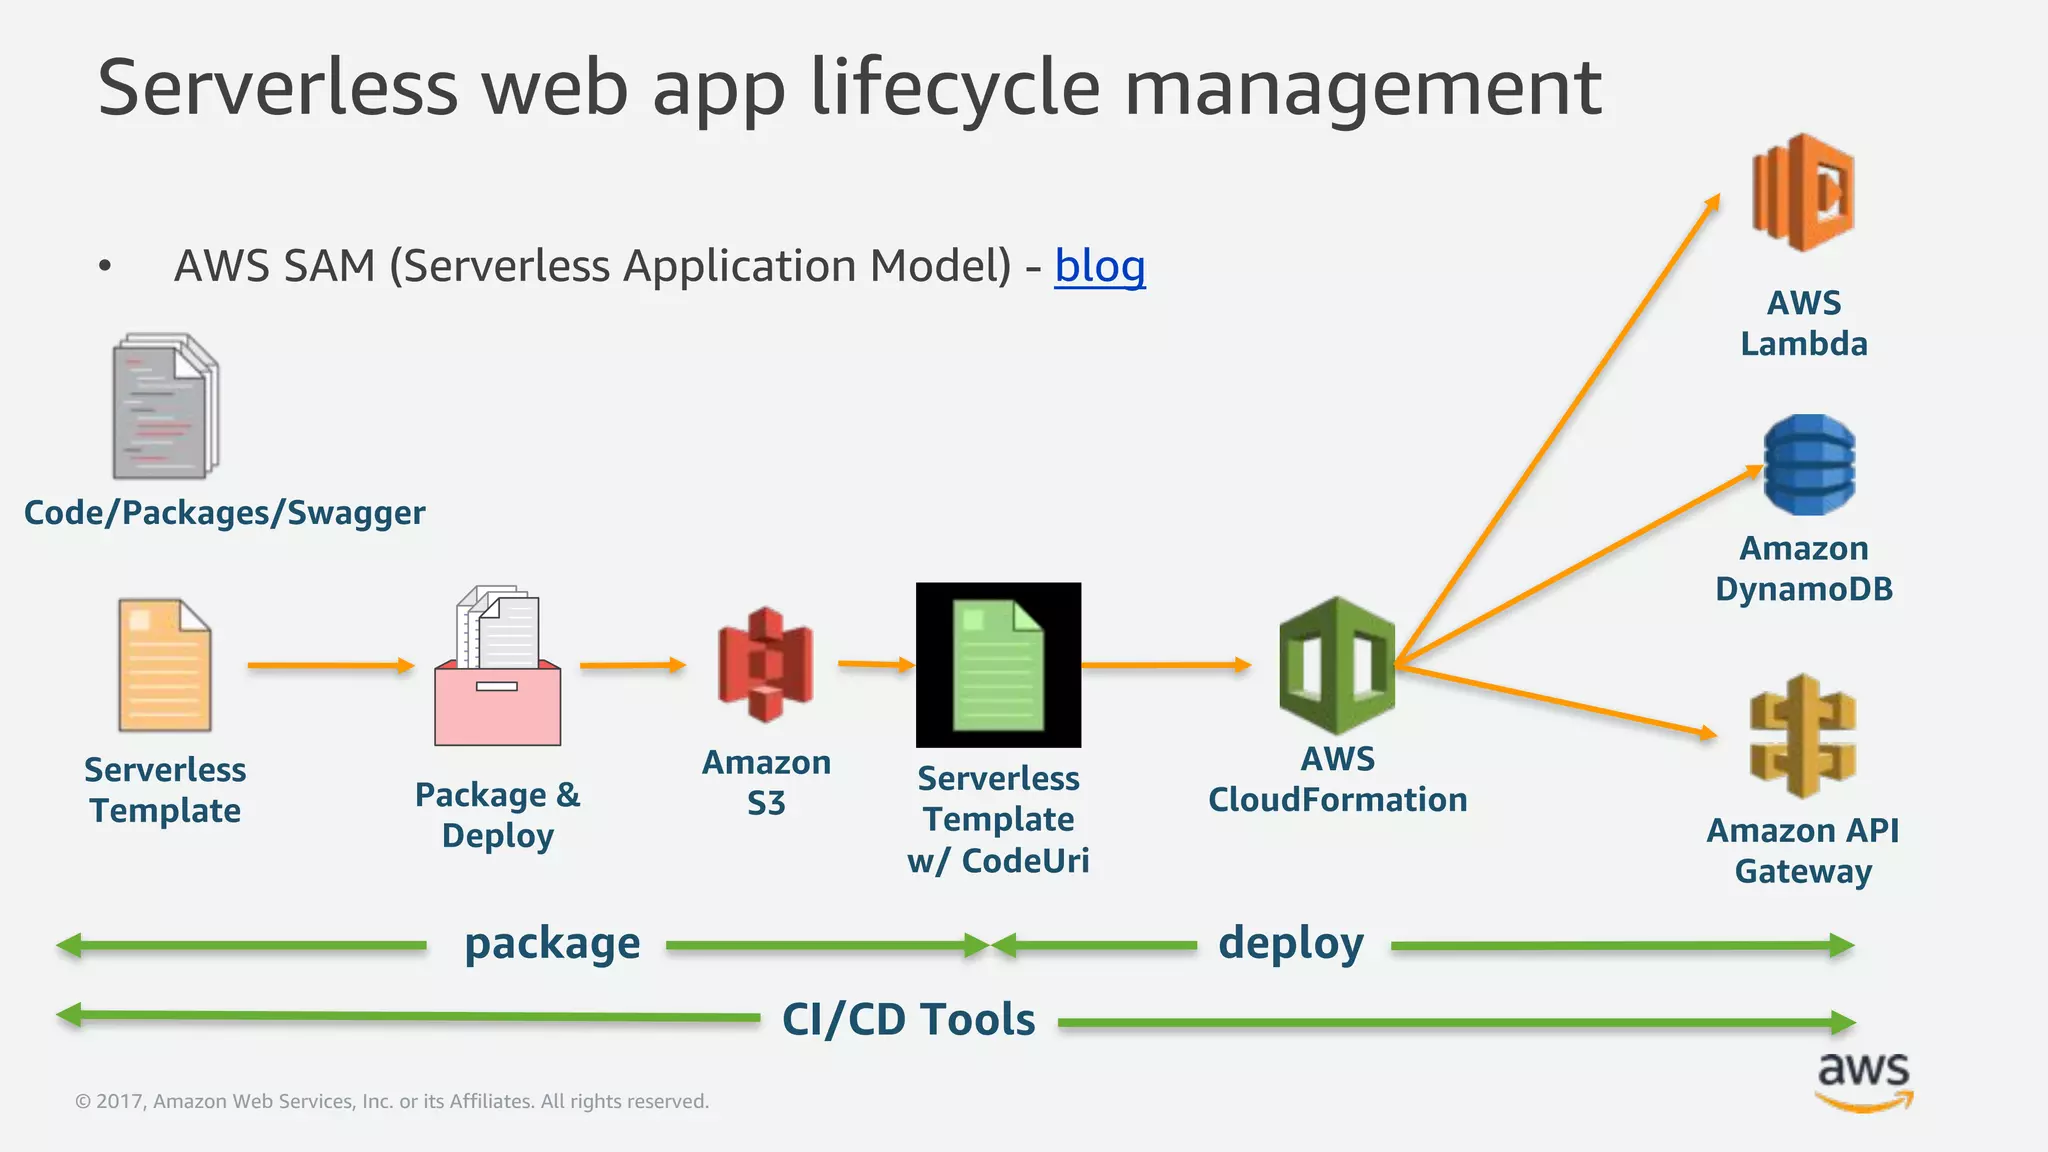The height and width of the screenshot is (1152, 2048).
Task: Select the 'CI/CD Tools' label
Action: [x=908, y=1019]
